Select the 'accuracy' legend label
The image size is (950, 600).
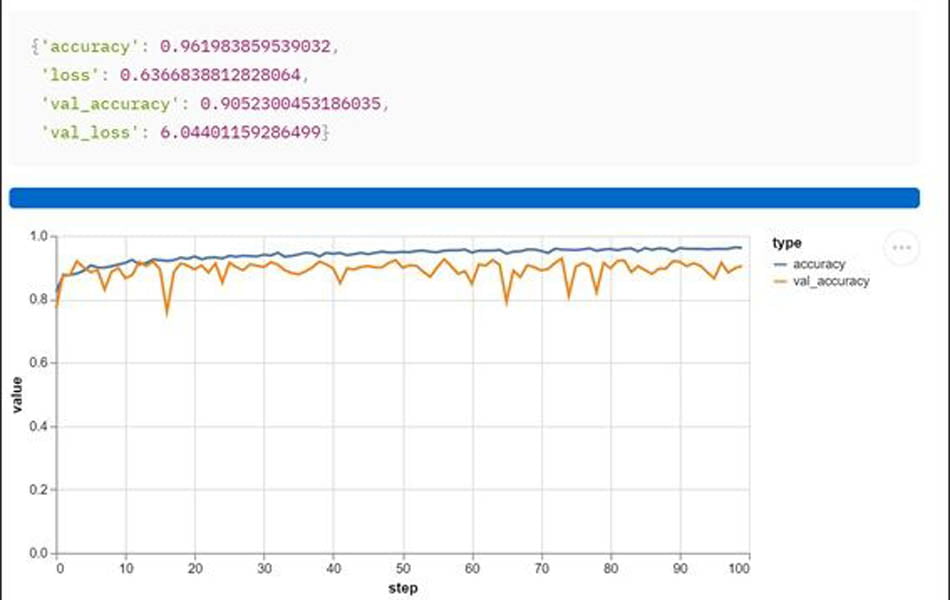(x=819, y=265)
